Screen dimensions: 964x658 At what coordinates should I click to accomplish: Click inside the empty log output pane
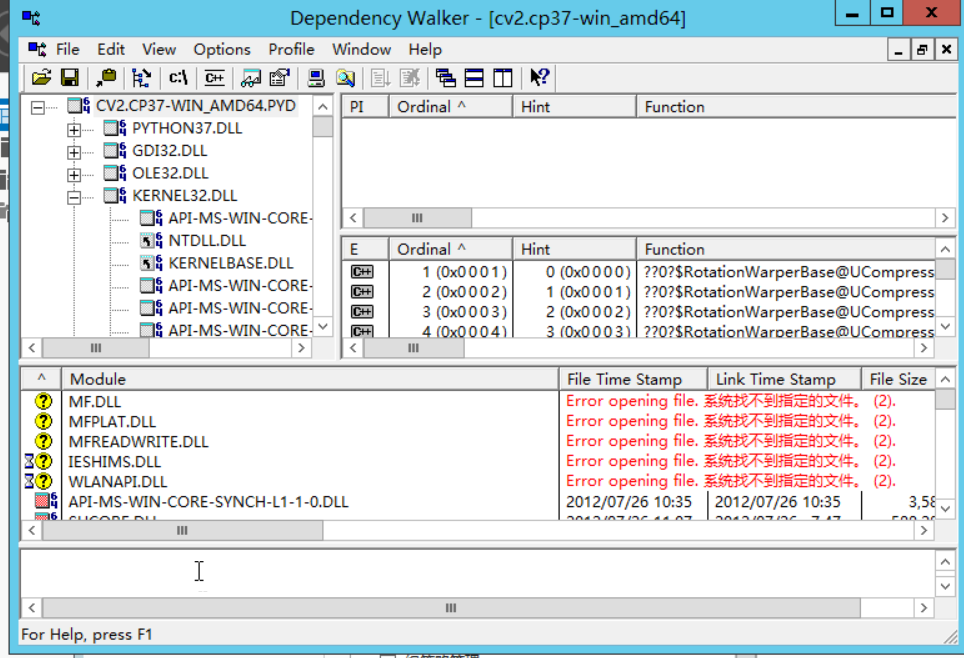pos(477,574)
